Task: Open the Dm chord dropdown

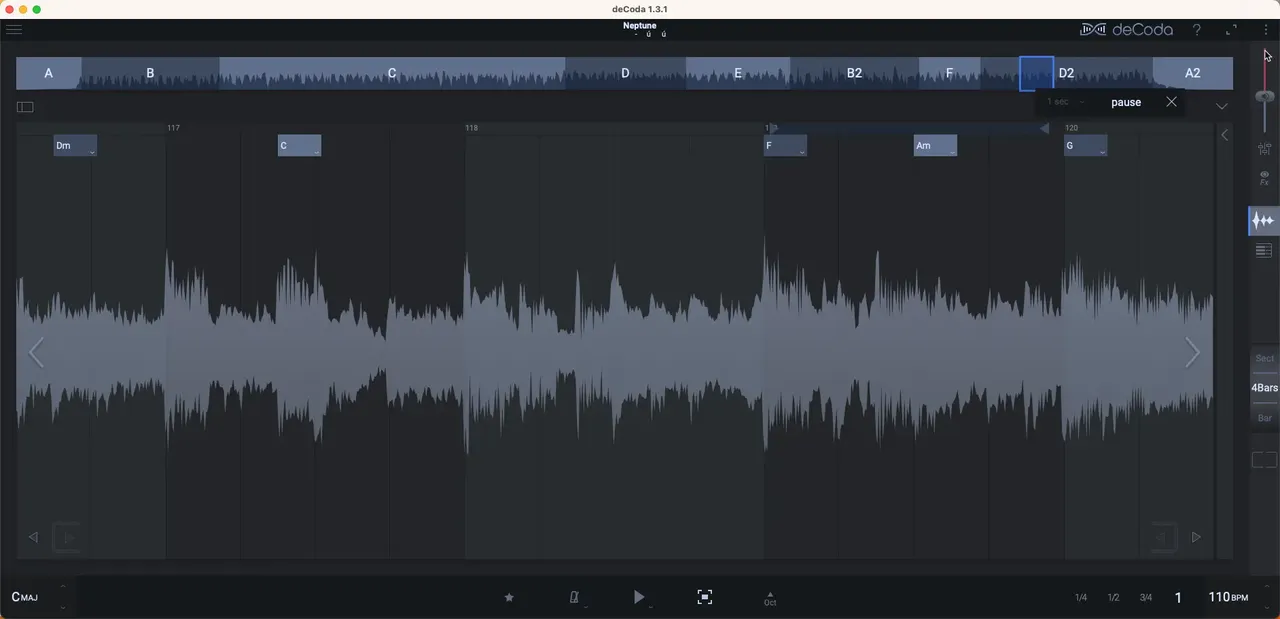Action: (x=91, y=151)
